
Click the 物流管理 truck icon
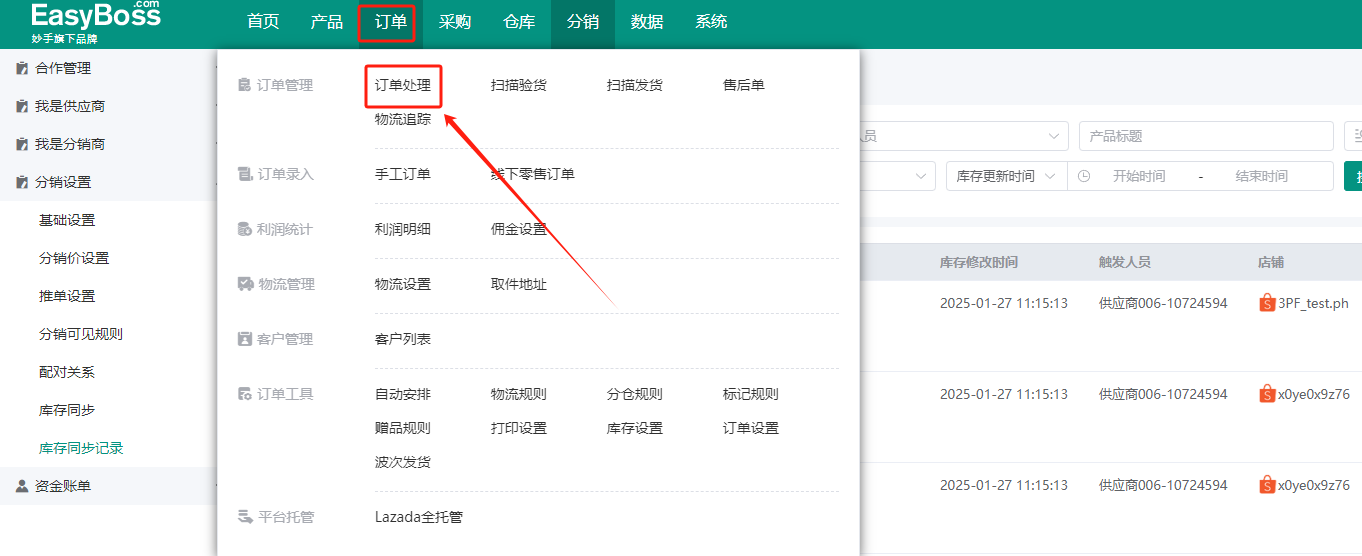244,285
